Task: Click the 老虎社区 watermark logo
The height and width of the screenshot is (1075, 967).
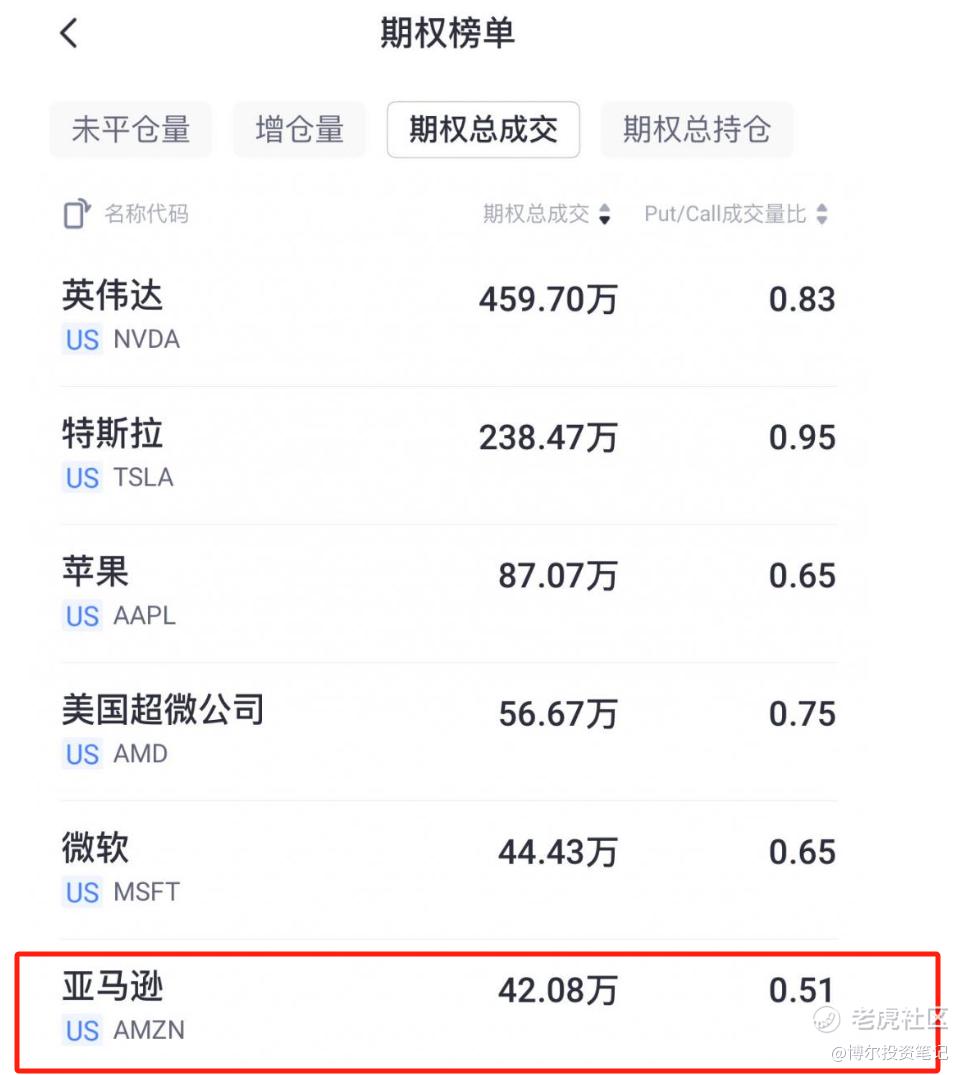Action: (881, 1019)
